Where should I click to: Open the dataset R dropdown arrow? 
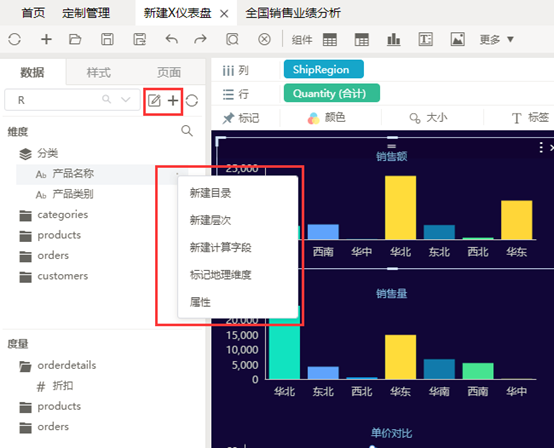126,100
